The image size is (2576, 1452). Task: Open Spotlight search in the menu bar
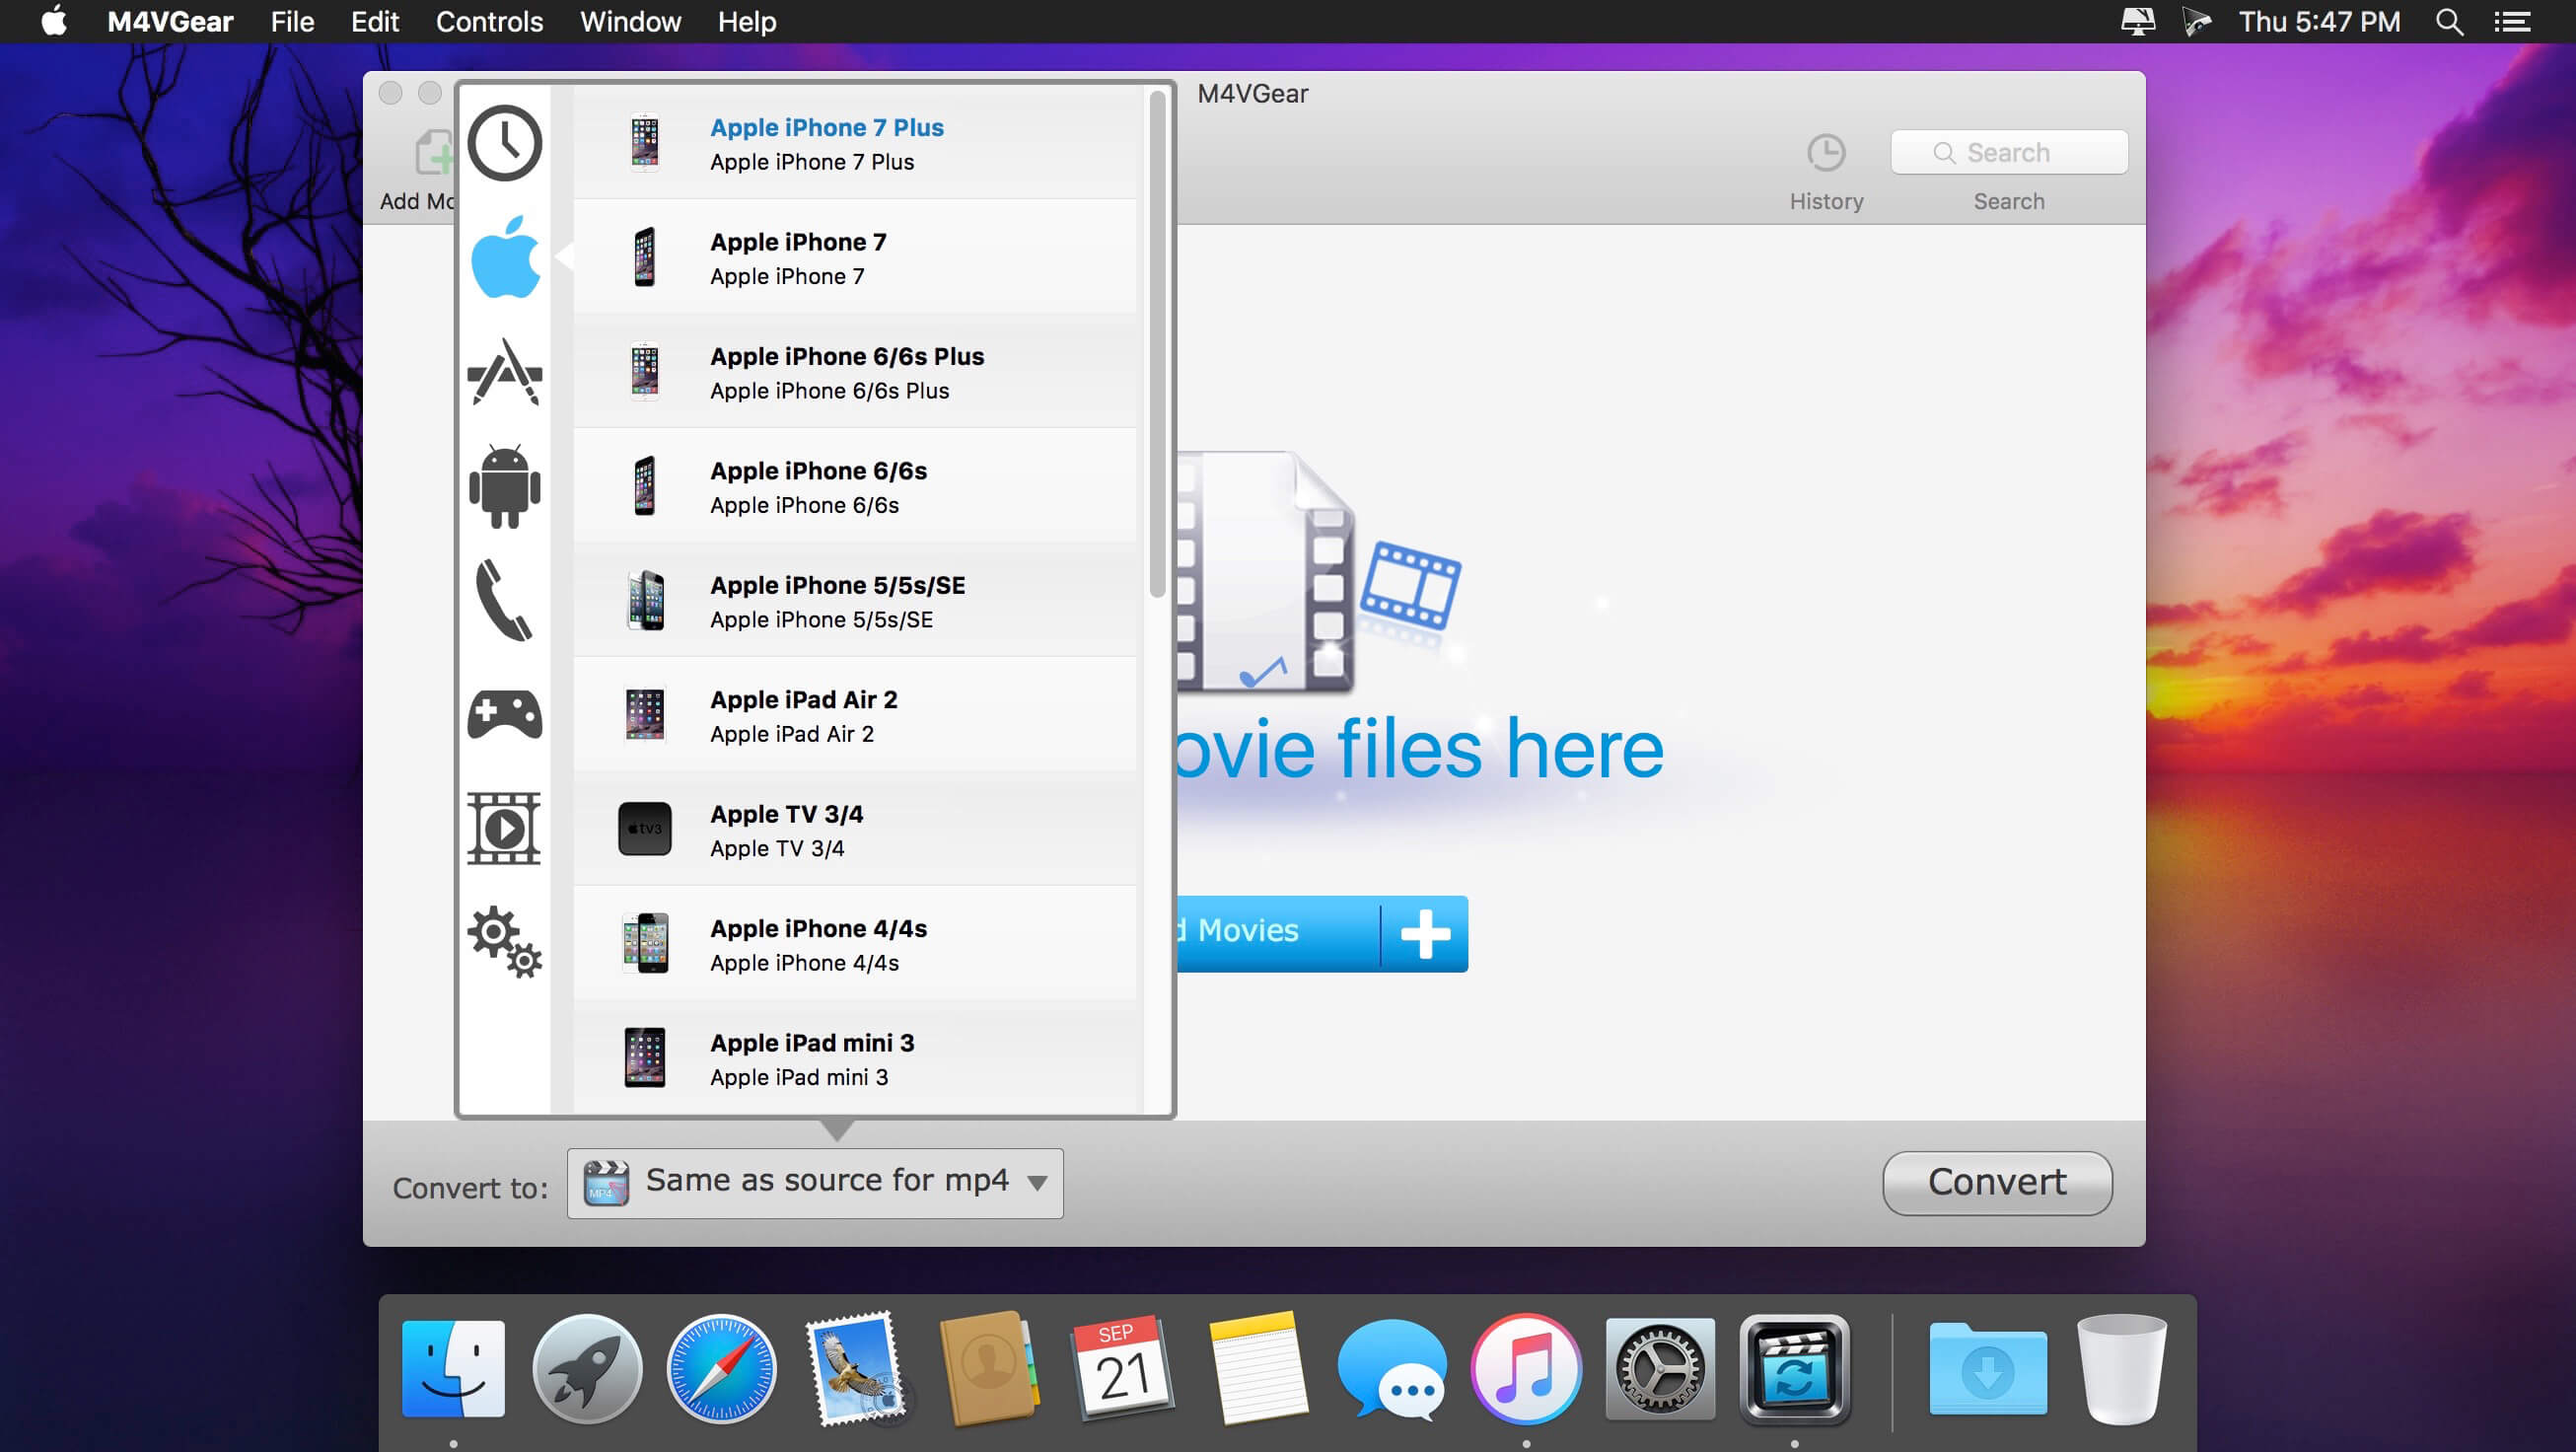[2449, 21]
